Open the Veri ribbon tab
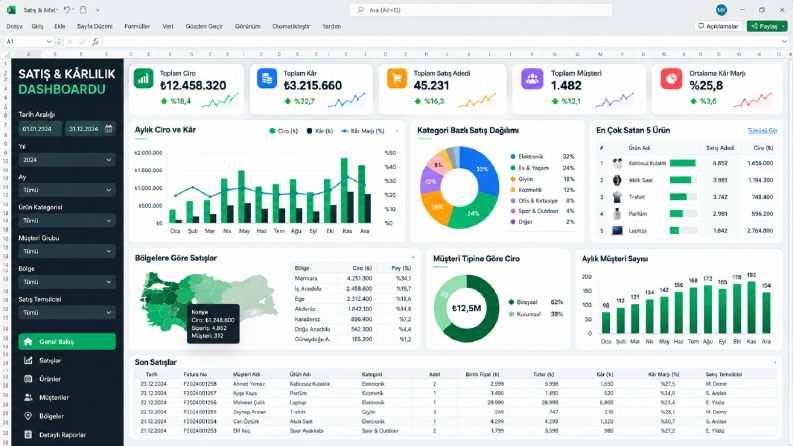 (x=168, y=26)
